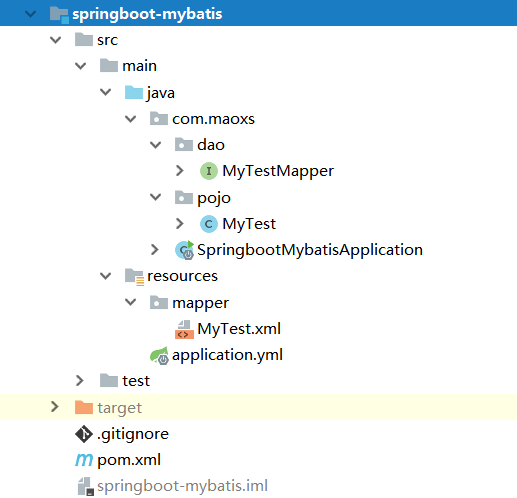Click the main folder icon
This screenshot has height=498, width=517.
click(109, 66)
